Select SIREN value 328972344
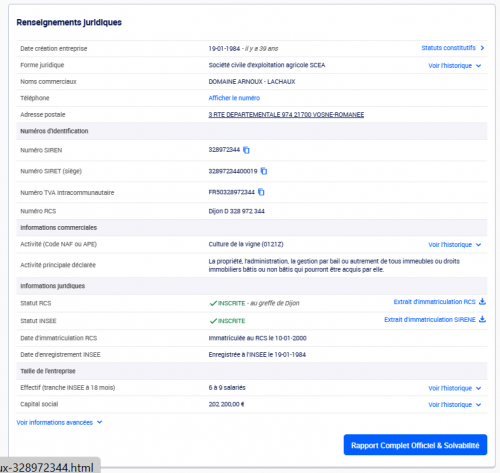Image resolution: width=500 pixels, height=473 pixels. coord(224,150)
